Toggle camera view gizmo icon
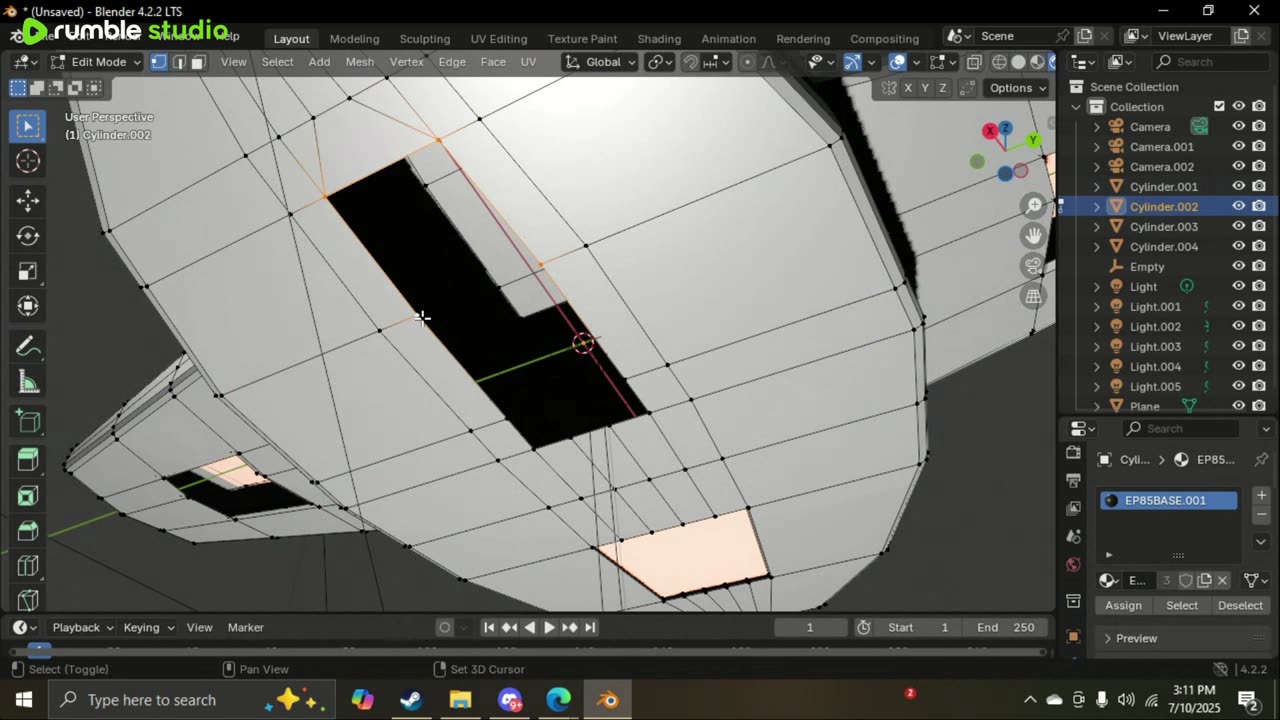The image size is (1280, 720). click(1033, 266)
